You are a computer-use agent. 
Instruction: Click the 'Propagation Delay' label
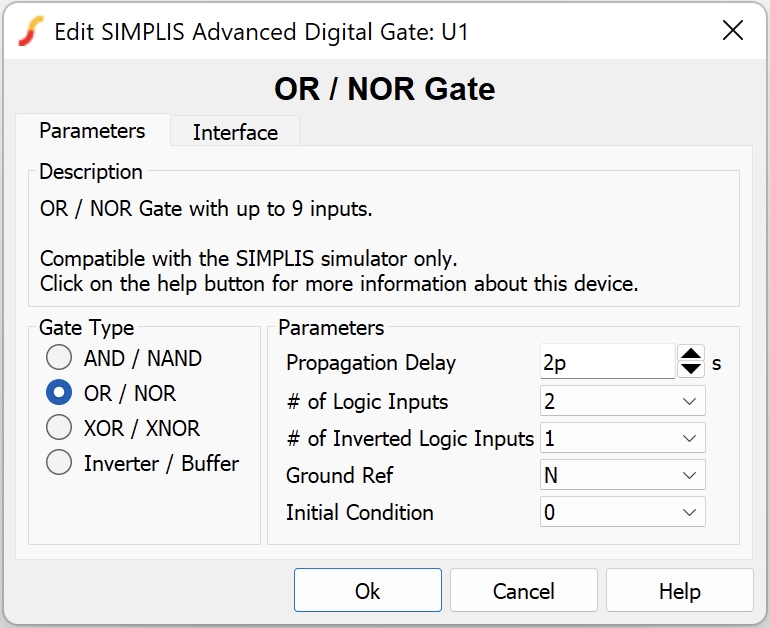coord(371,362)
